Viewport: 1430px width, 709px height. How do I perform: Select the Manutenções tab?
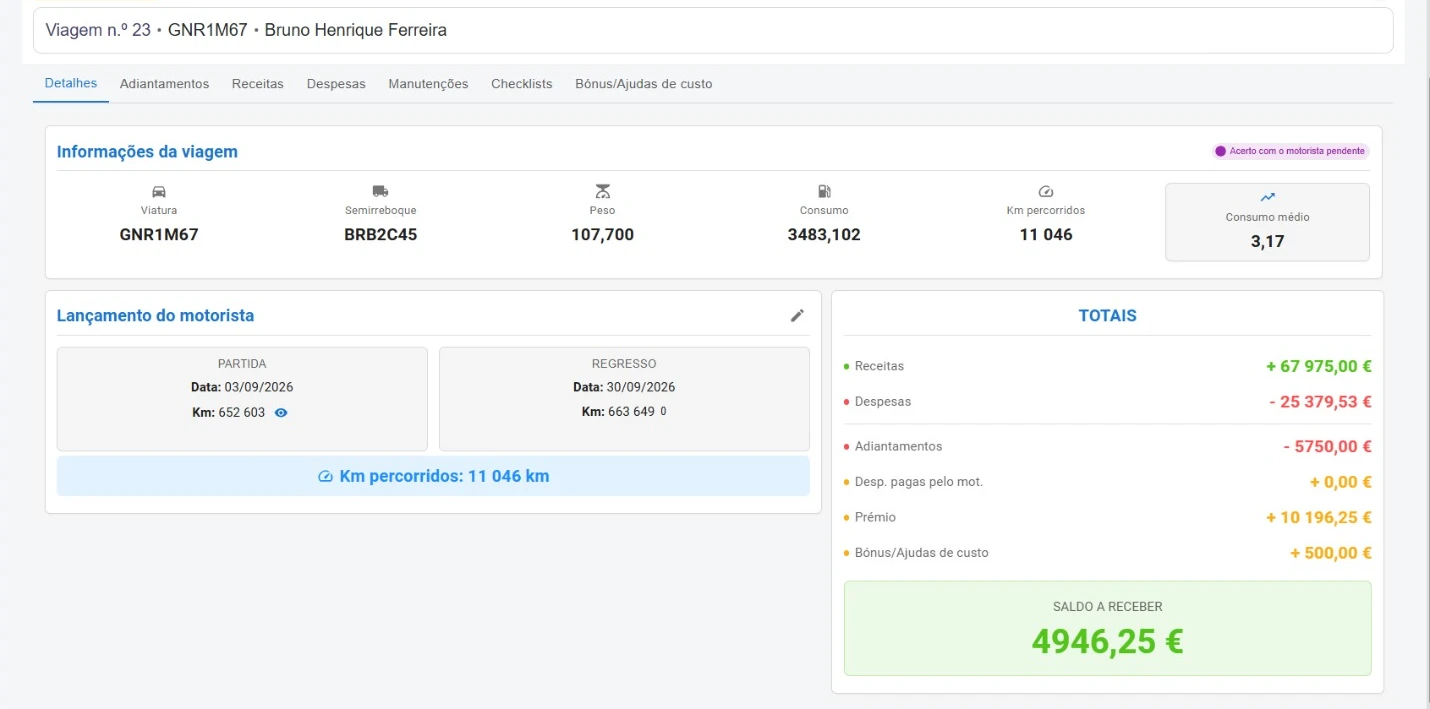(428, 84)
